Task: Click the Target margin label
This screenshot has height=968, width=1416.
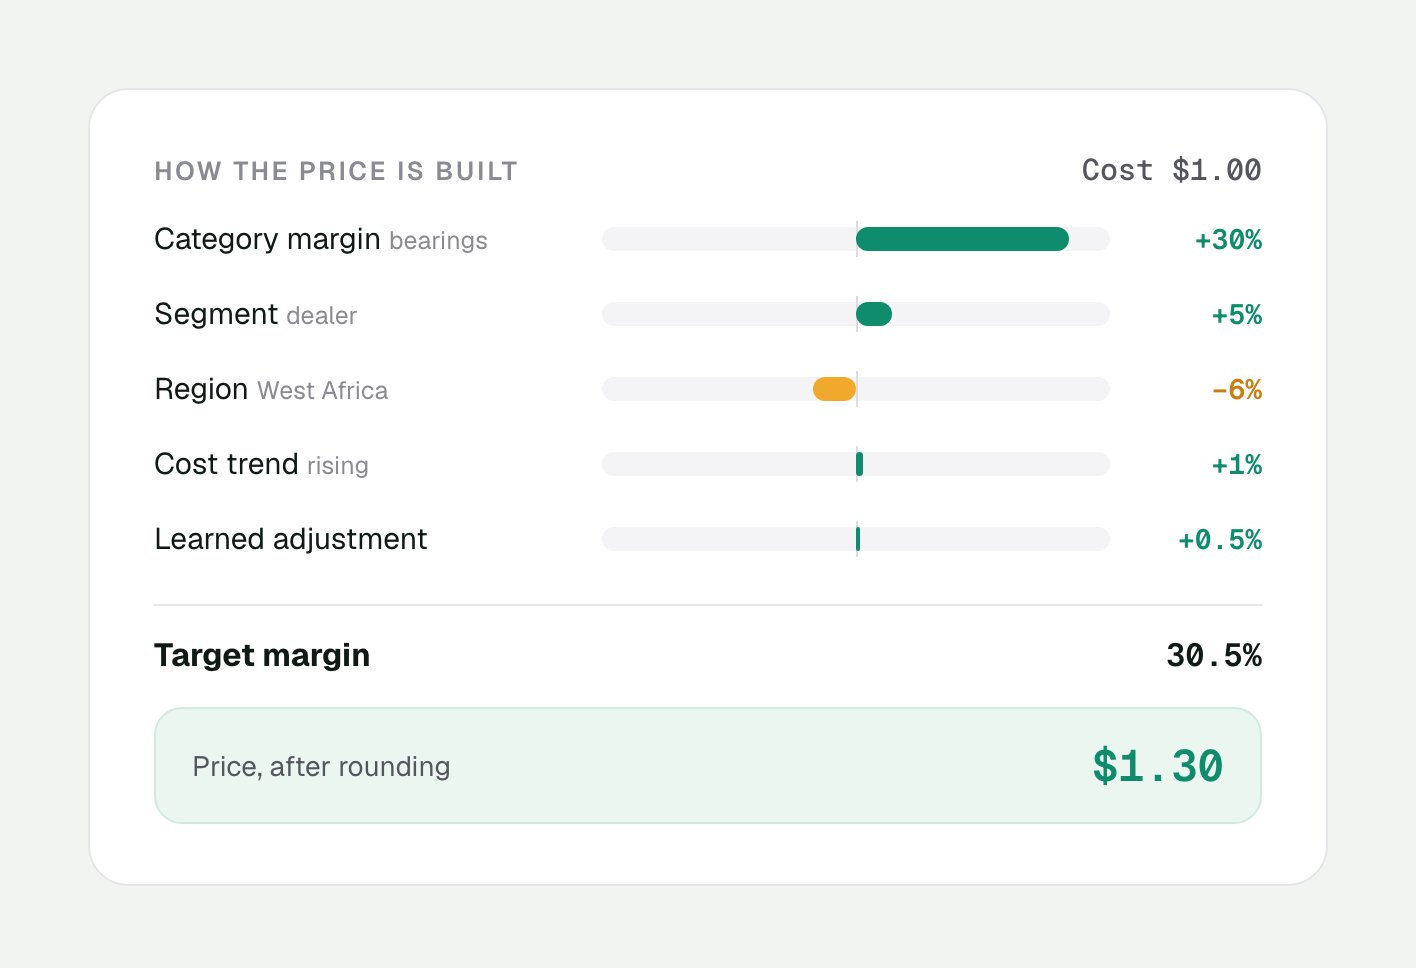Action: click(x=262, y=655)
